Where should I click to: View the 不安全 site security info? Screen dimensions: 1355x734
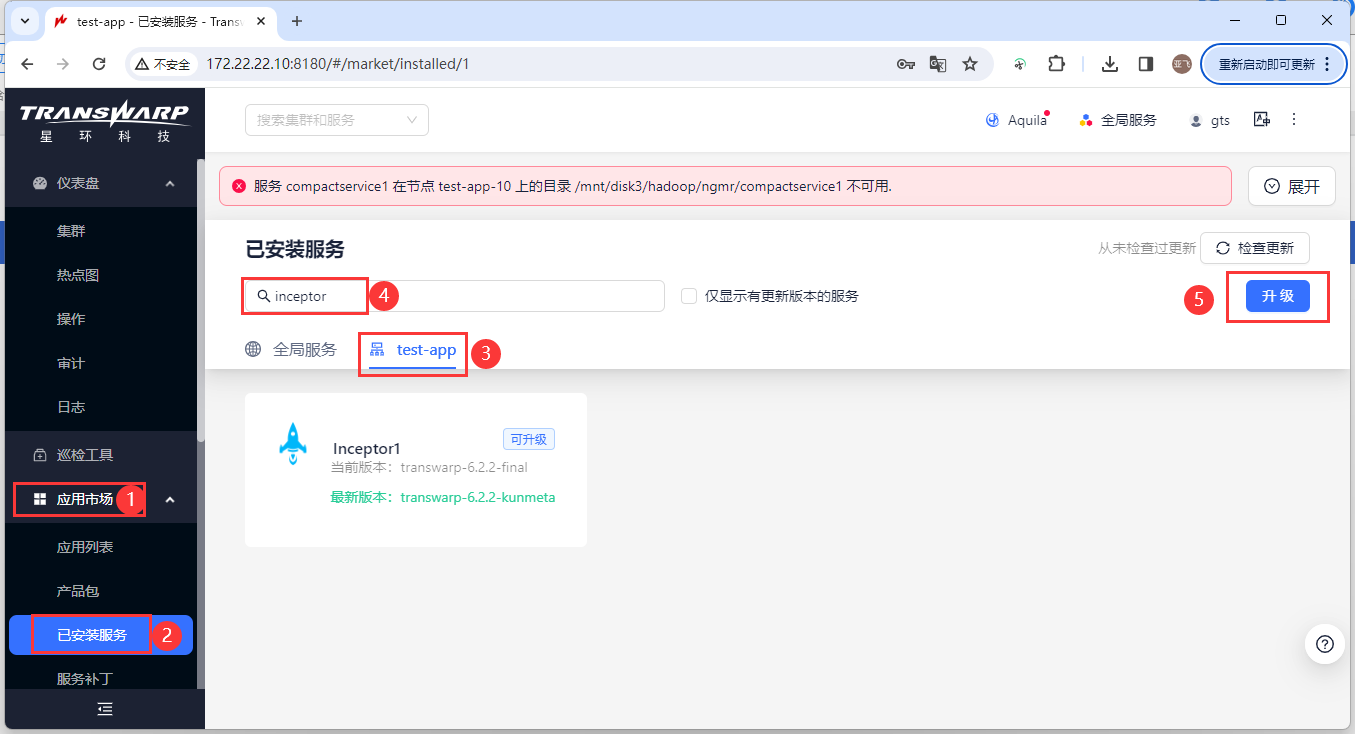[x=162, y=64]
